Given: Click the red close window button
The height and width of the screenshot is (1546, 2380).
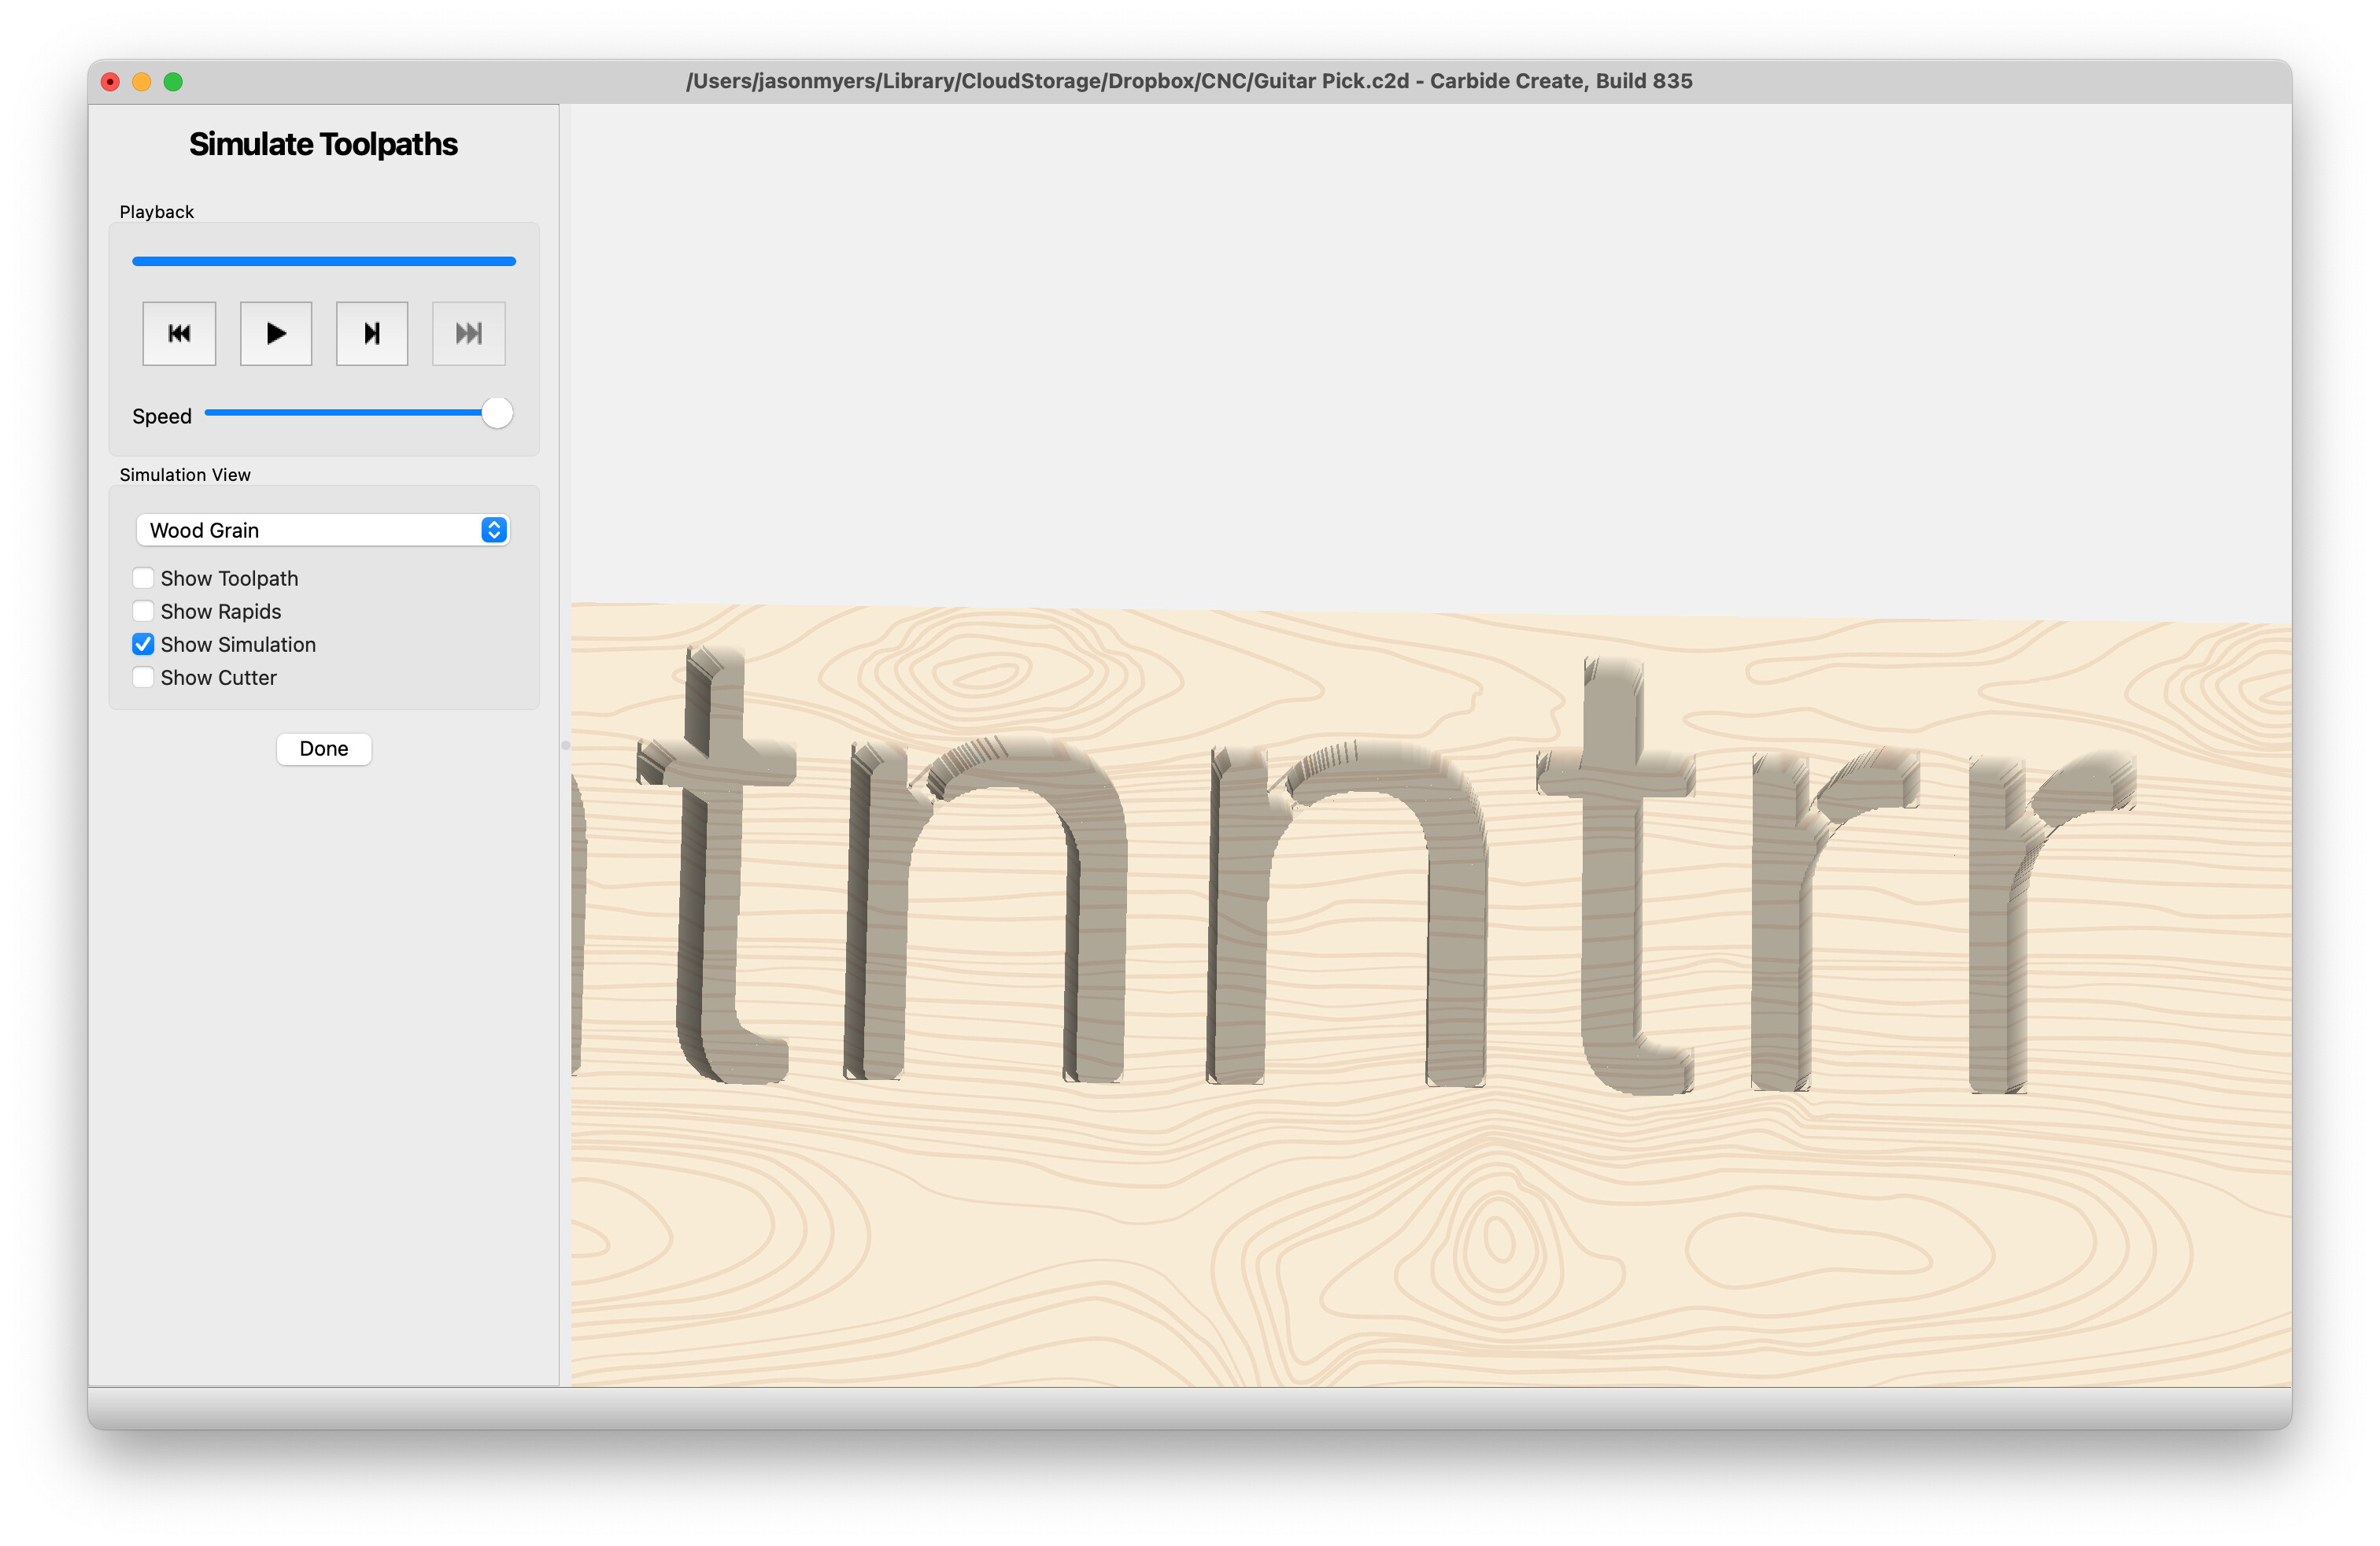Looking at the screenshot, I should coord(111,82).
